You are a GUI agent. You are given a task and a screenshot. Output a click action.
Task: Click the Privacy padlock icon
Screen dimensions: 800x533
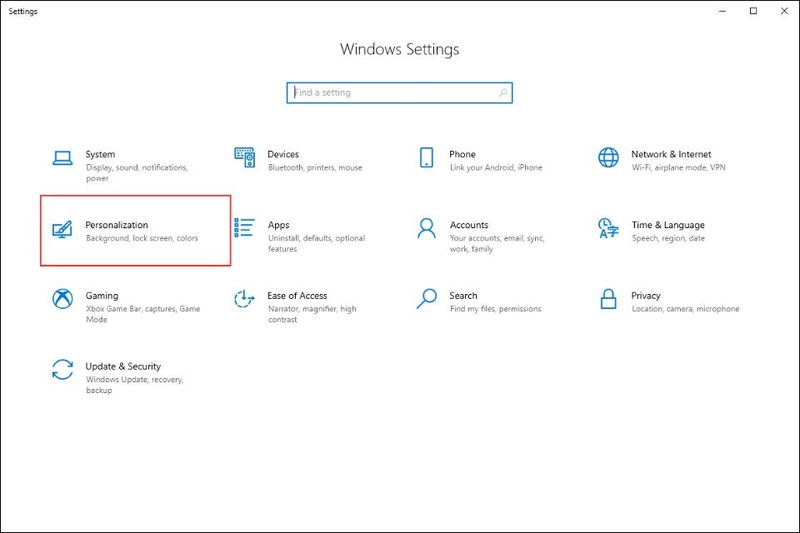[x=608, y=299]
